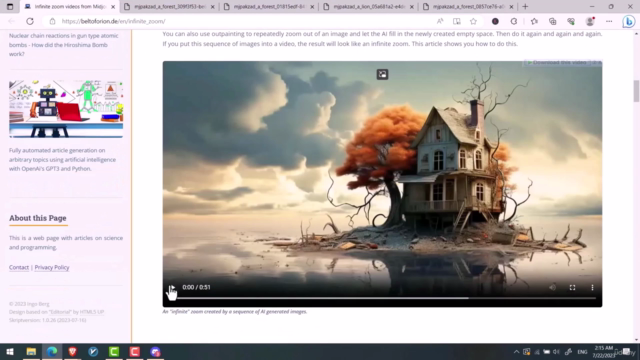Open the Favorites list icon
This screenshot has width=640, height=360.
point(534,21)
